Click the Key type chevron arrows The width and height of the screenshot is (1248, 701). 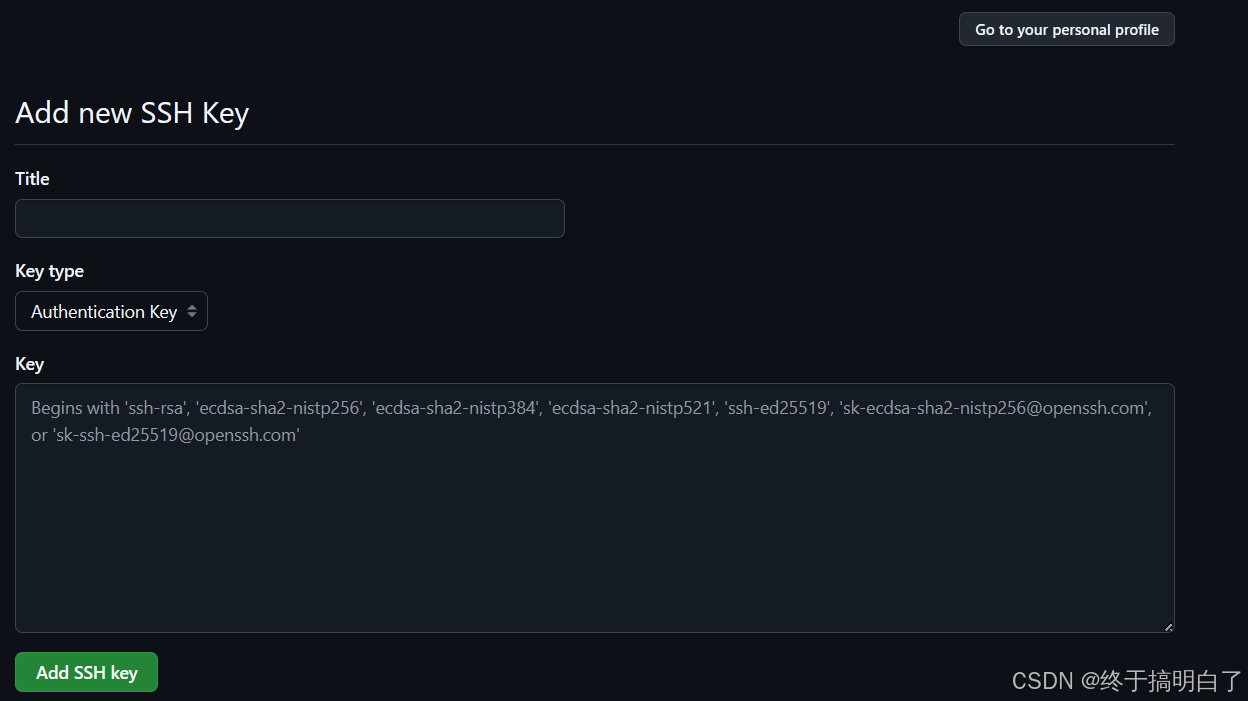193,311
